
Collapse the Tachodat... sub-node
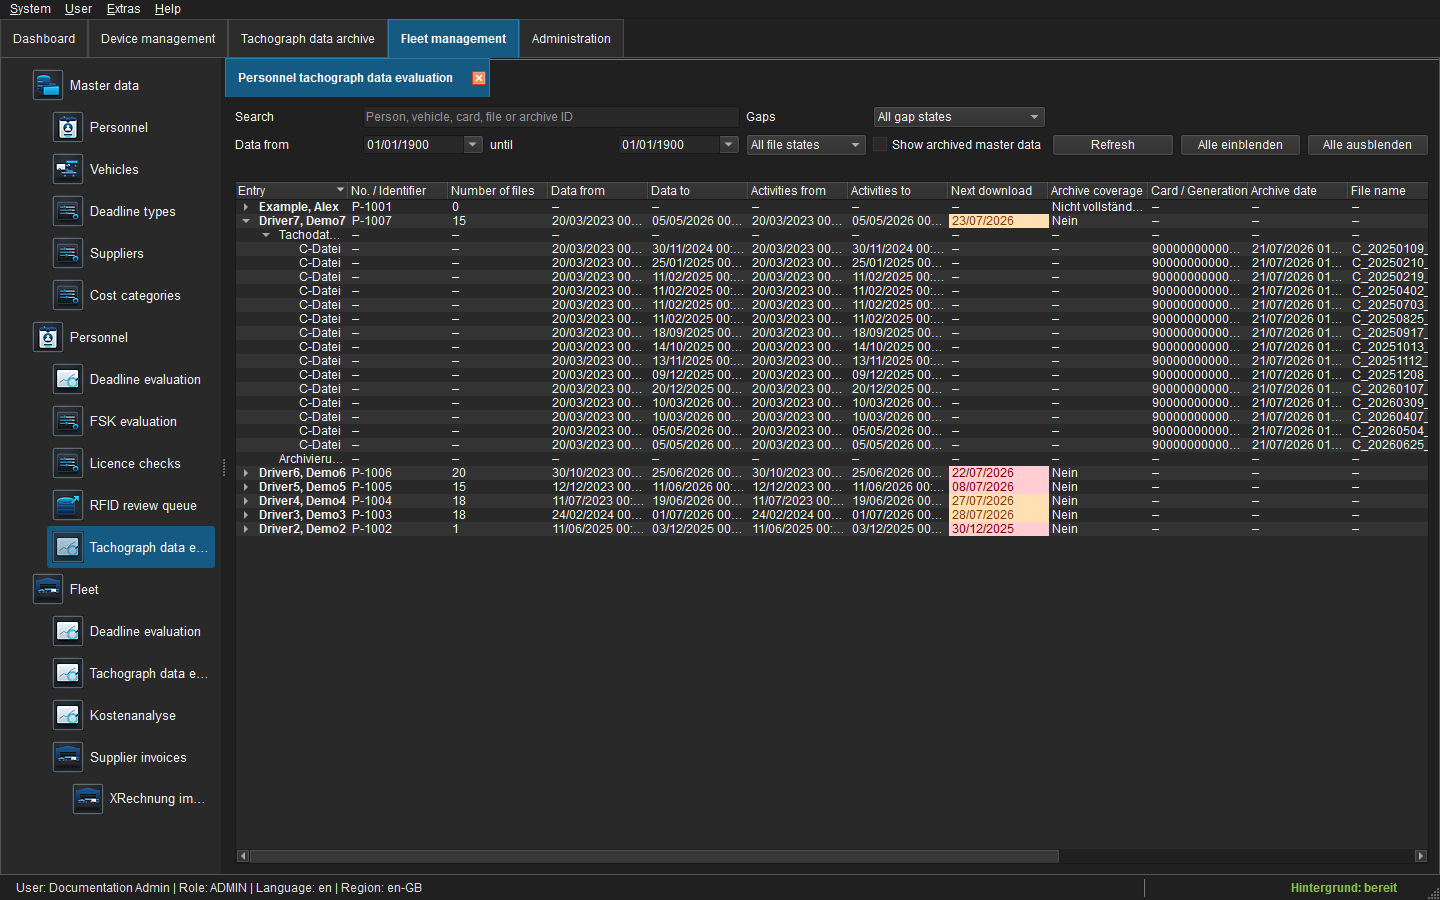pos(266,235)
